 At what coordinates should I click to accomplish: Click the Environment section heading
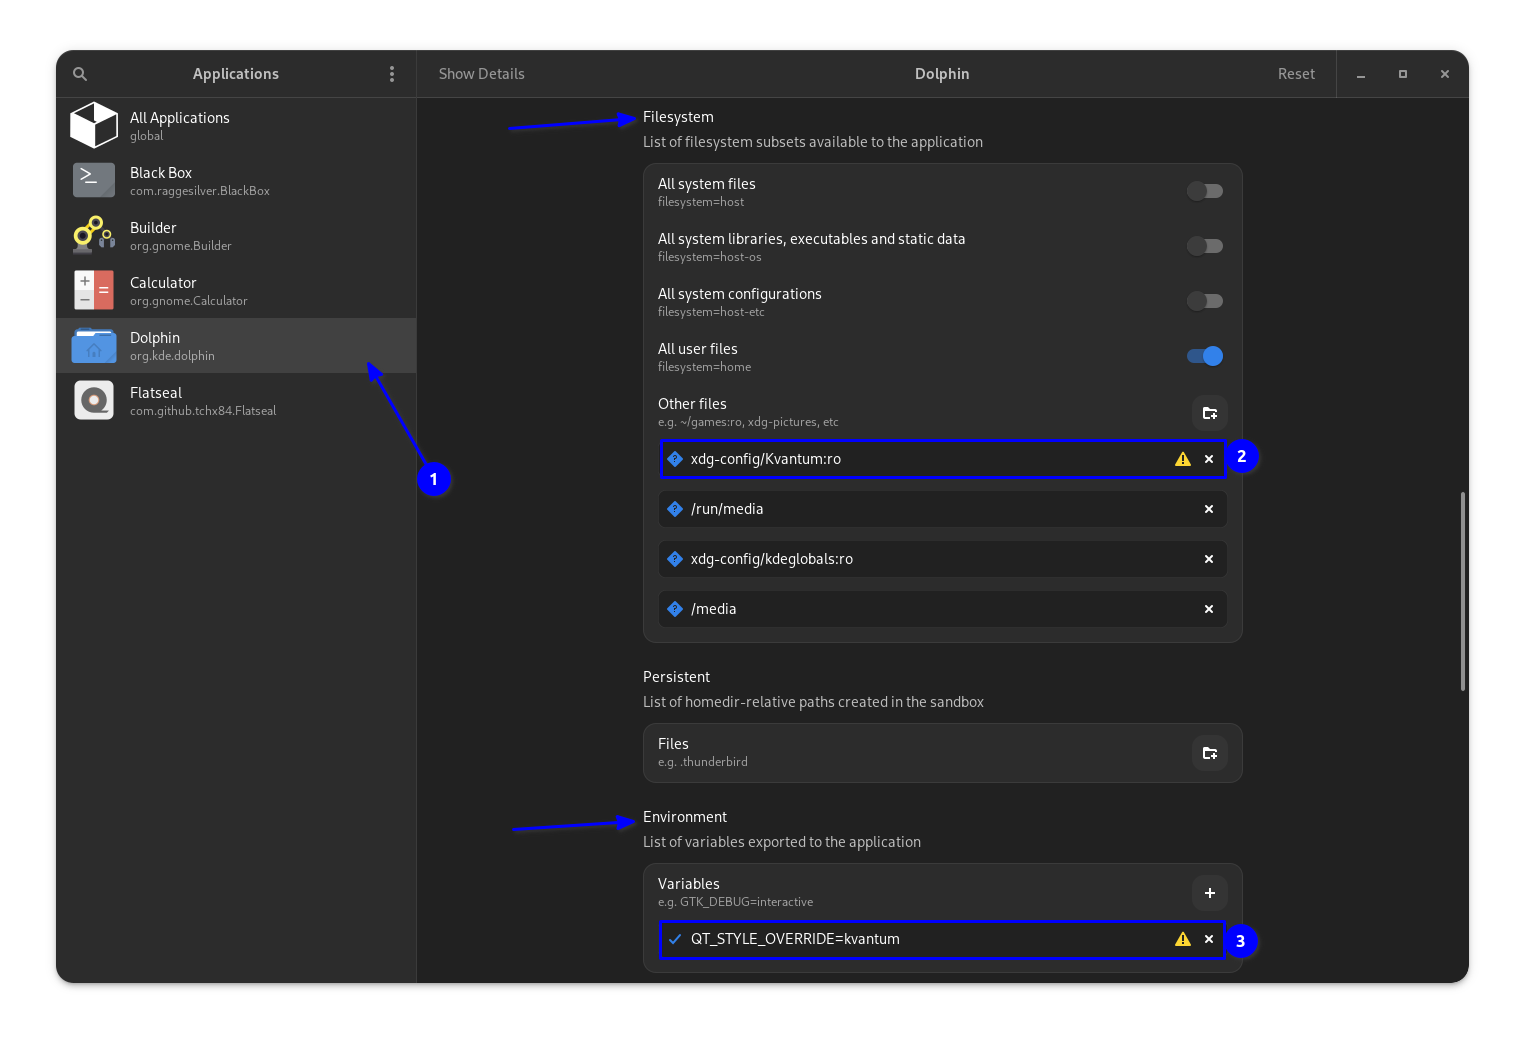(x=685, y=817)
